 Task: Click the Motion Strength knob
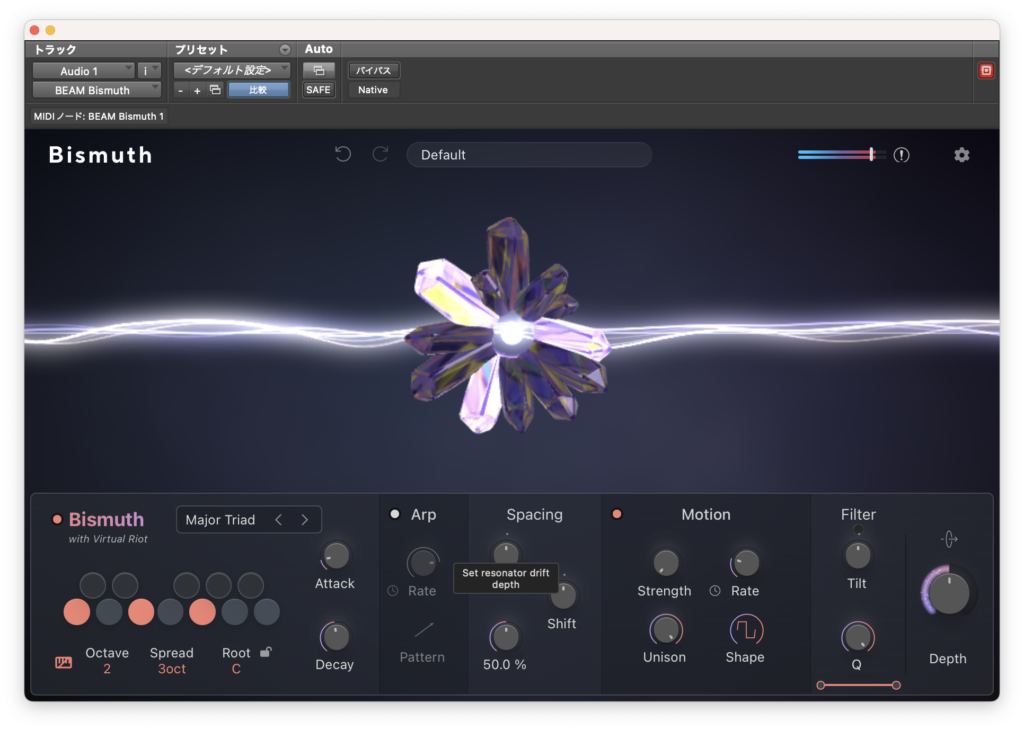[x=665, y=562]
